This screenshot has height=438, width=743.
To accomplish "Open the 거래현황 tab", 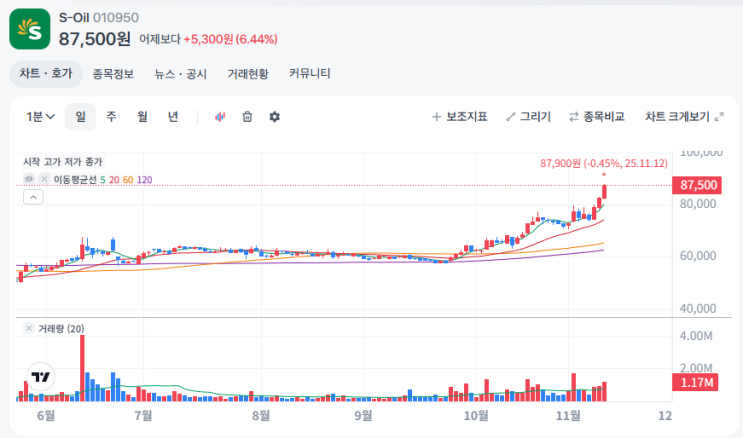I will tap(248, 74).
